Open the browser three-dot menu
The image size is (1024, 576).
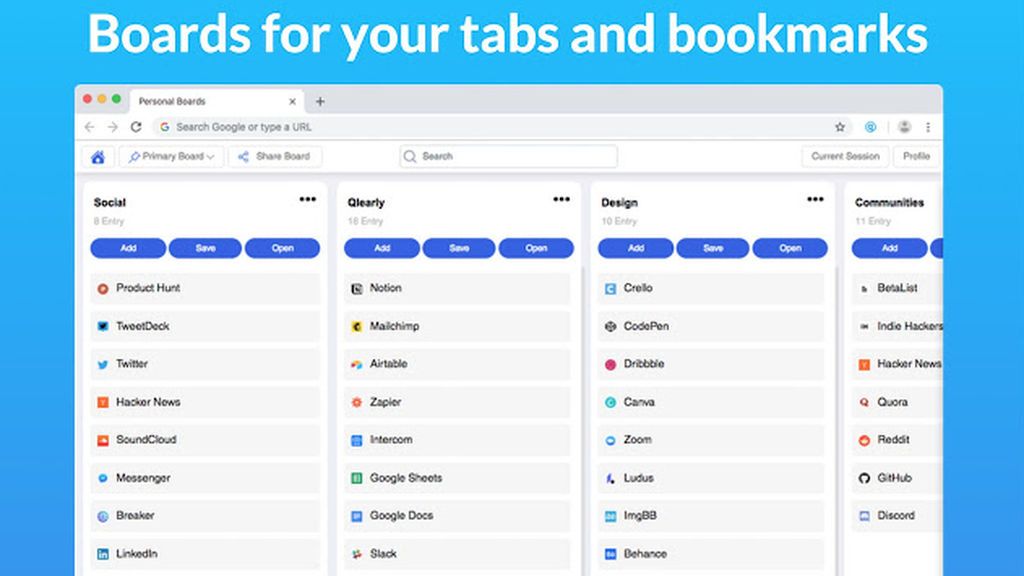[x=928, y=127]
